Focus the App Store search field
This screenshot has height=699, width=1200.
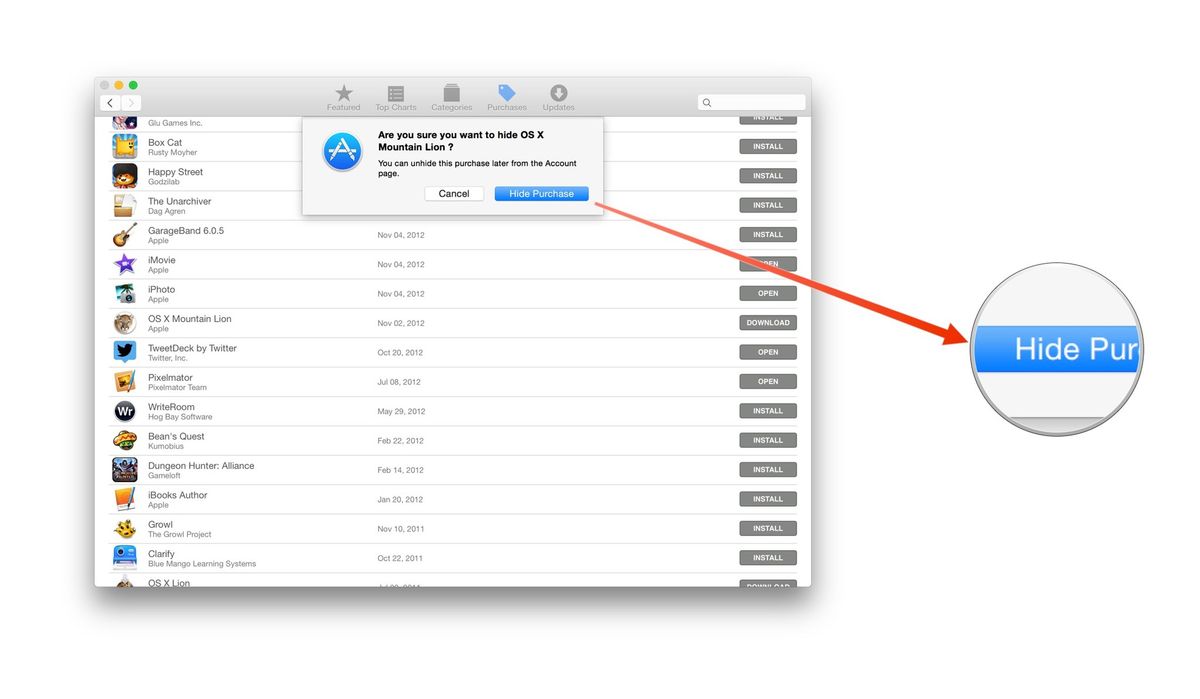(x=751, y=102)
